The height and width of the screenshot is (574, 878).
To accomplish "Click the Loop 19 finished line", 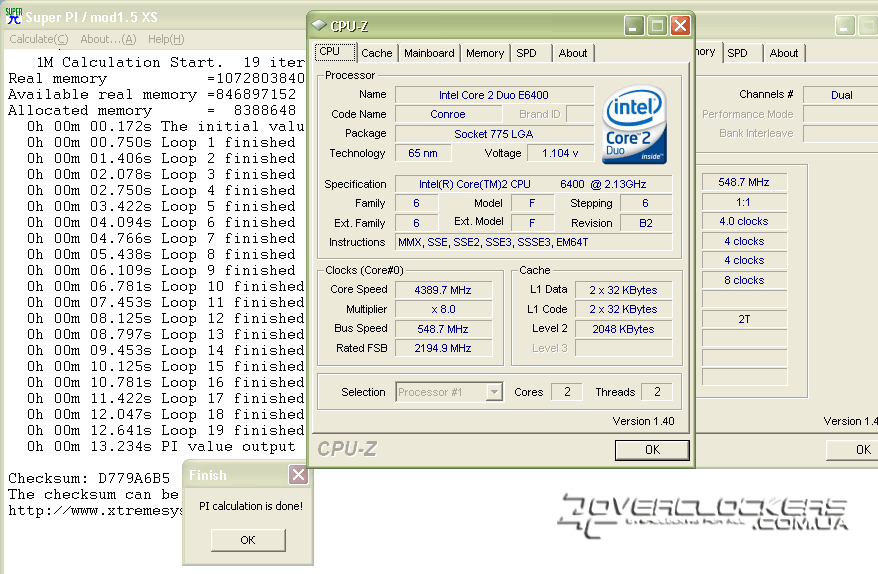I will point(165,431).
